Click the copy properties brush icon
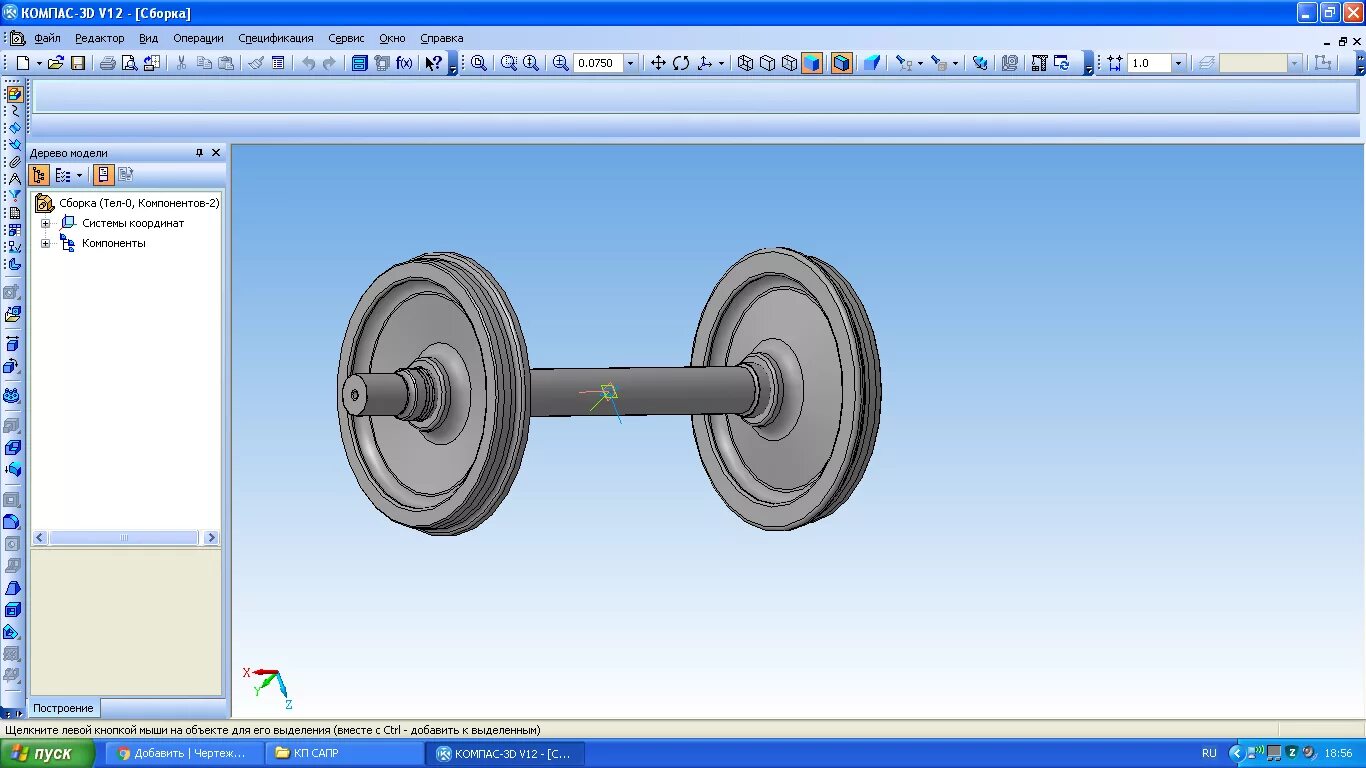The width and height of the screenshot is (1366, 768). pyautogui.click(x=255, y=63)
